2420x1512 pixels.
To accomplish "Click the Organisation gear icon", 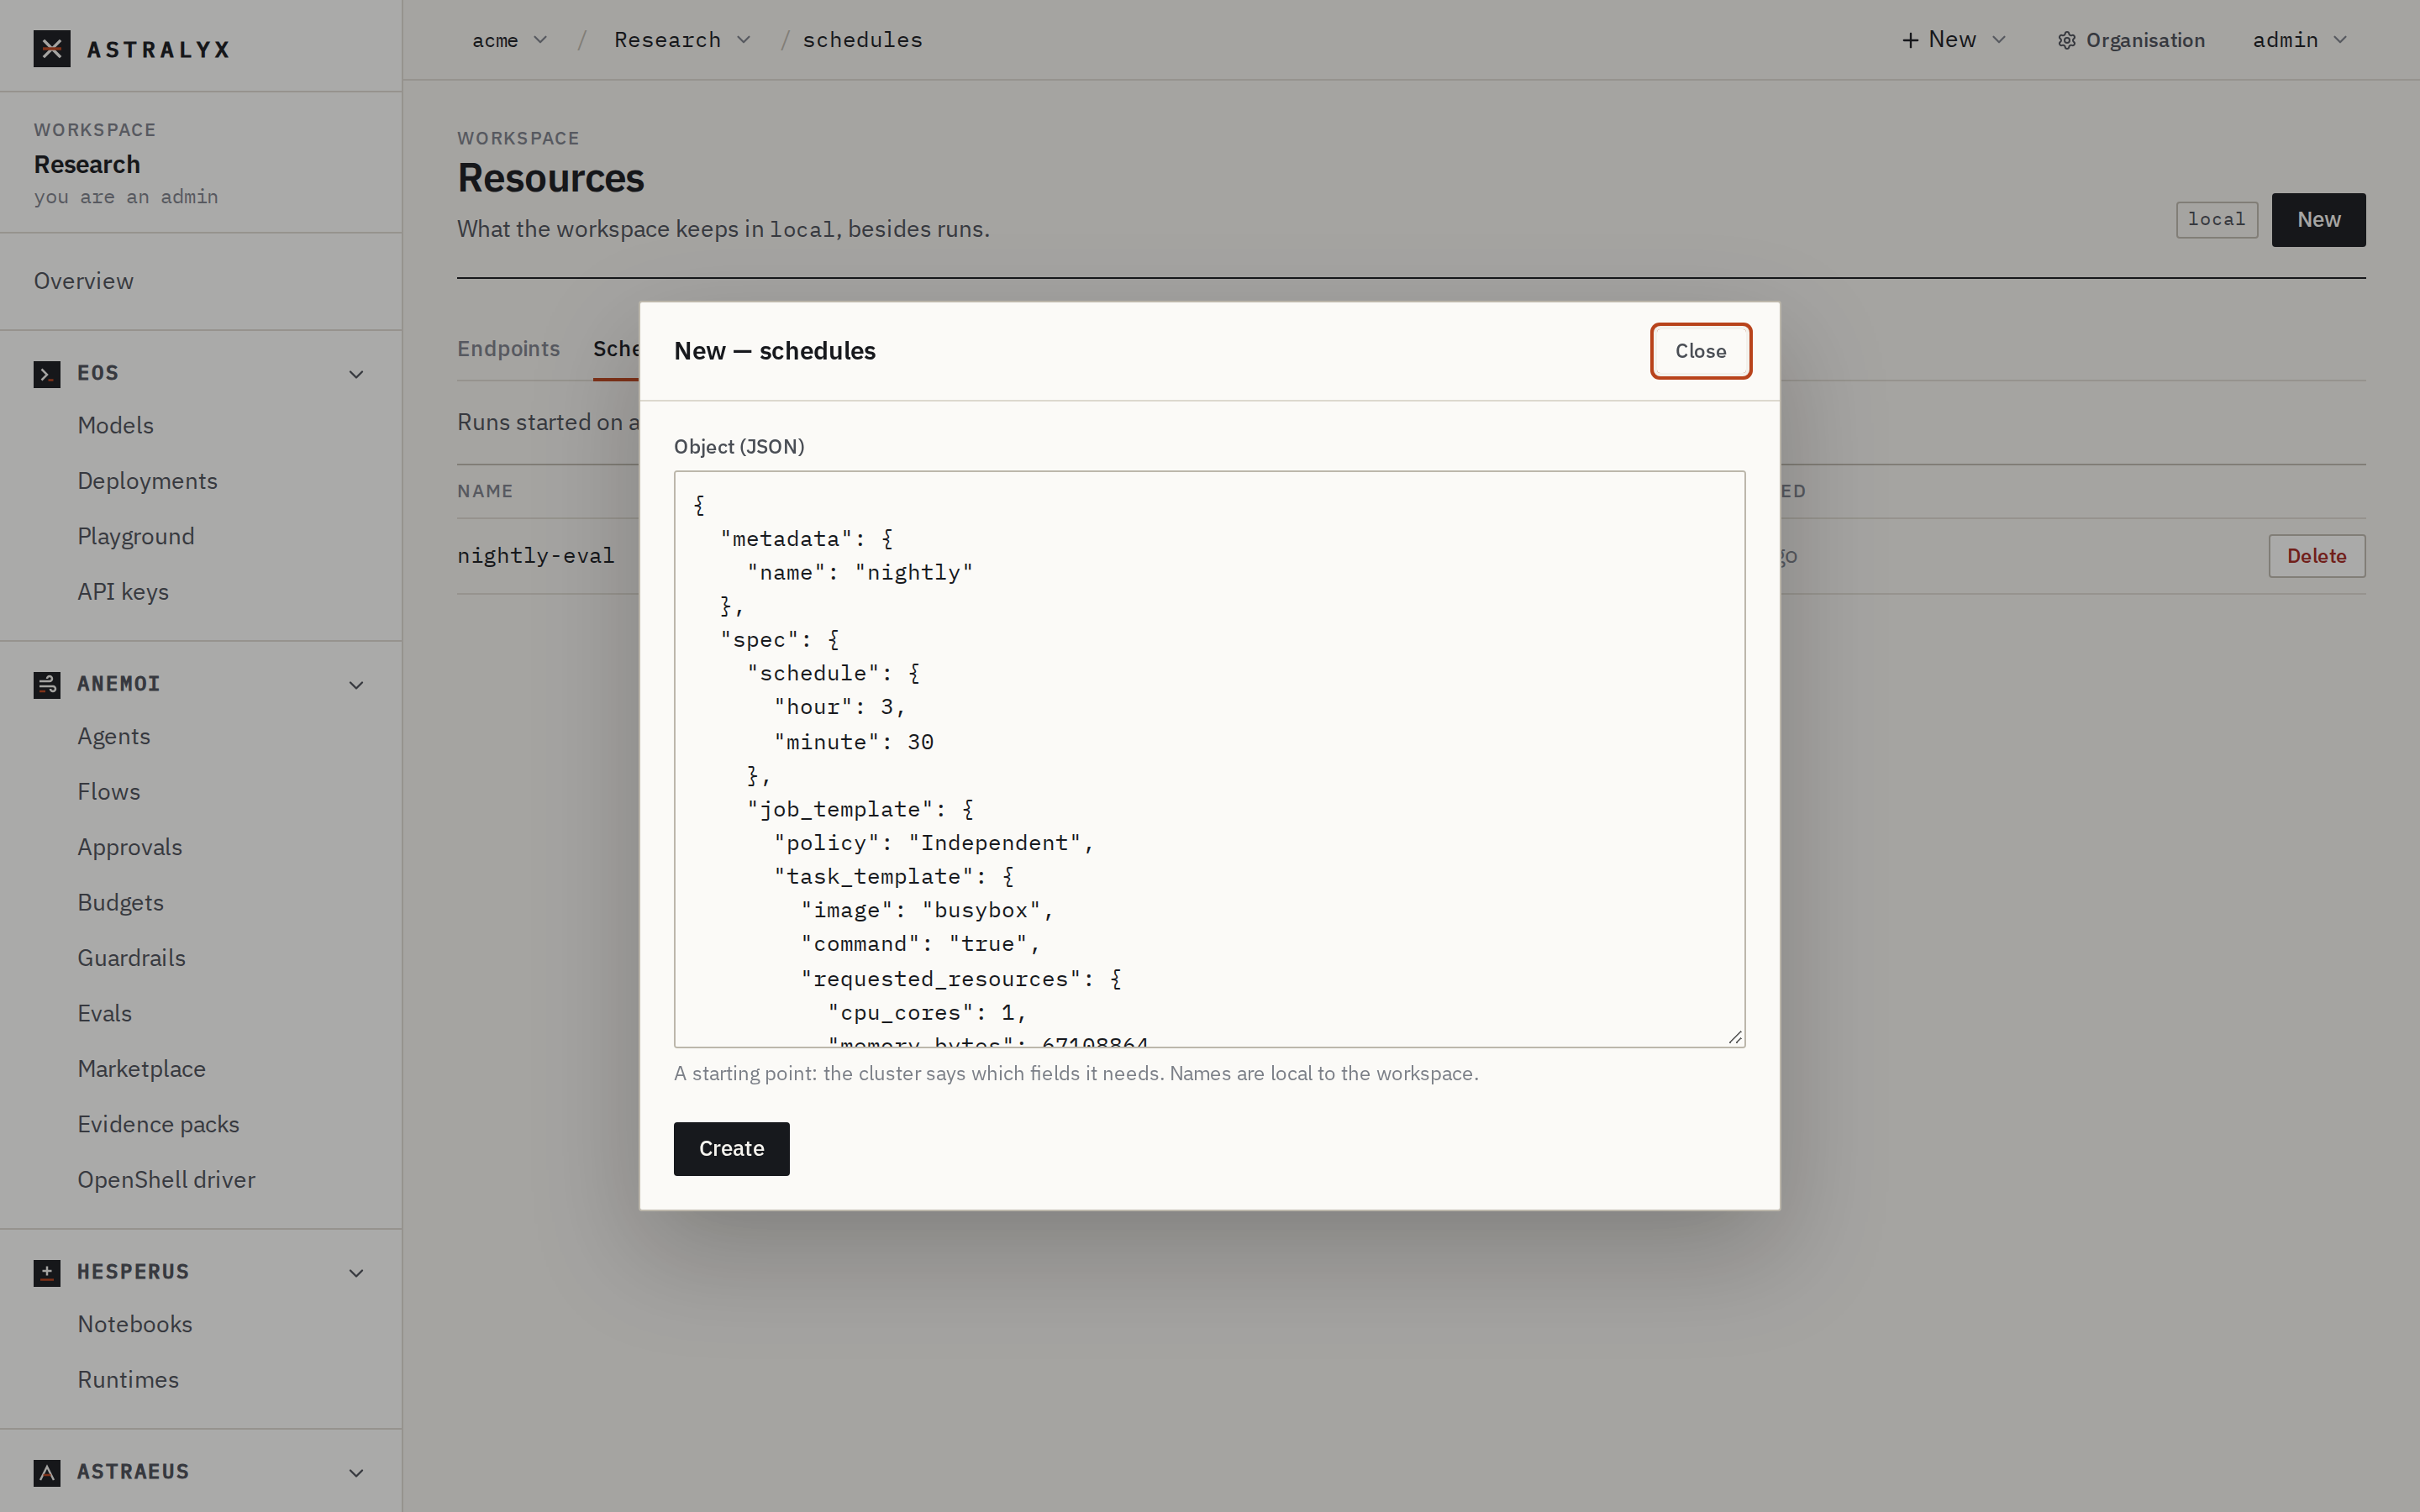I will pos(2066,40).
